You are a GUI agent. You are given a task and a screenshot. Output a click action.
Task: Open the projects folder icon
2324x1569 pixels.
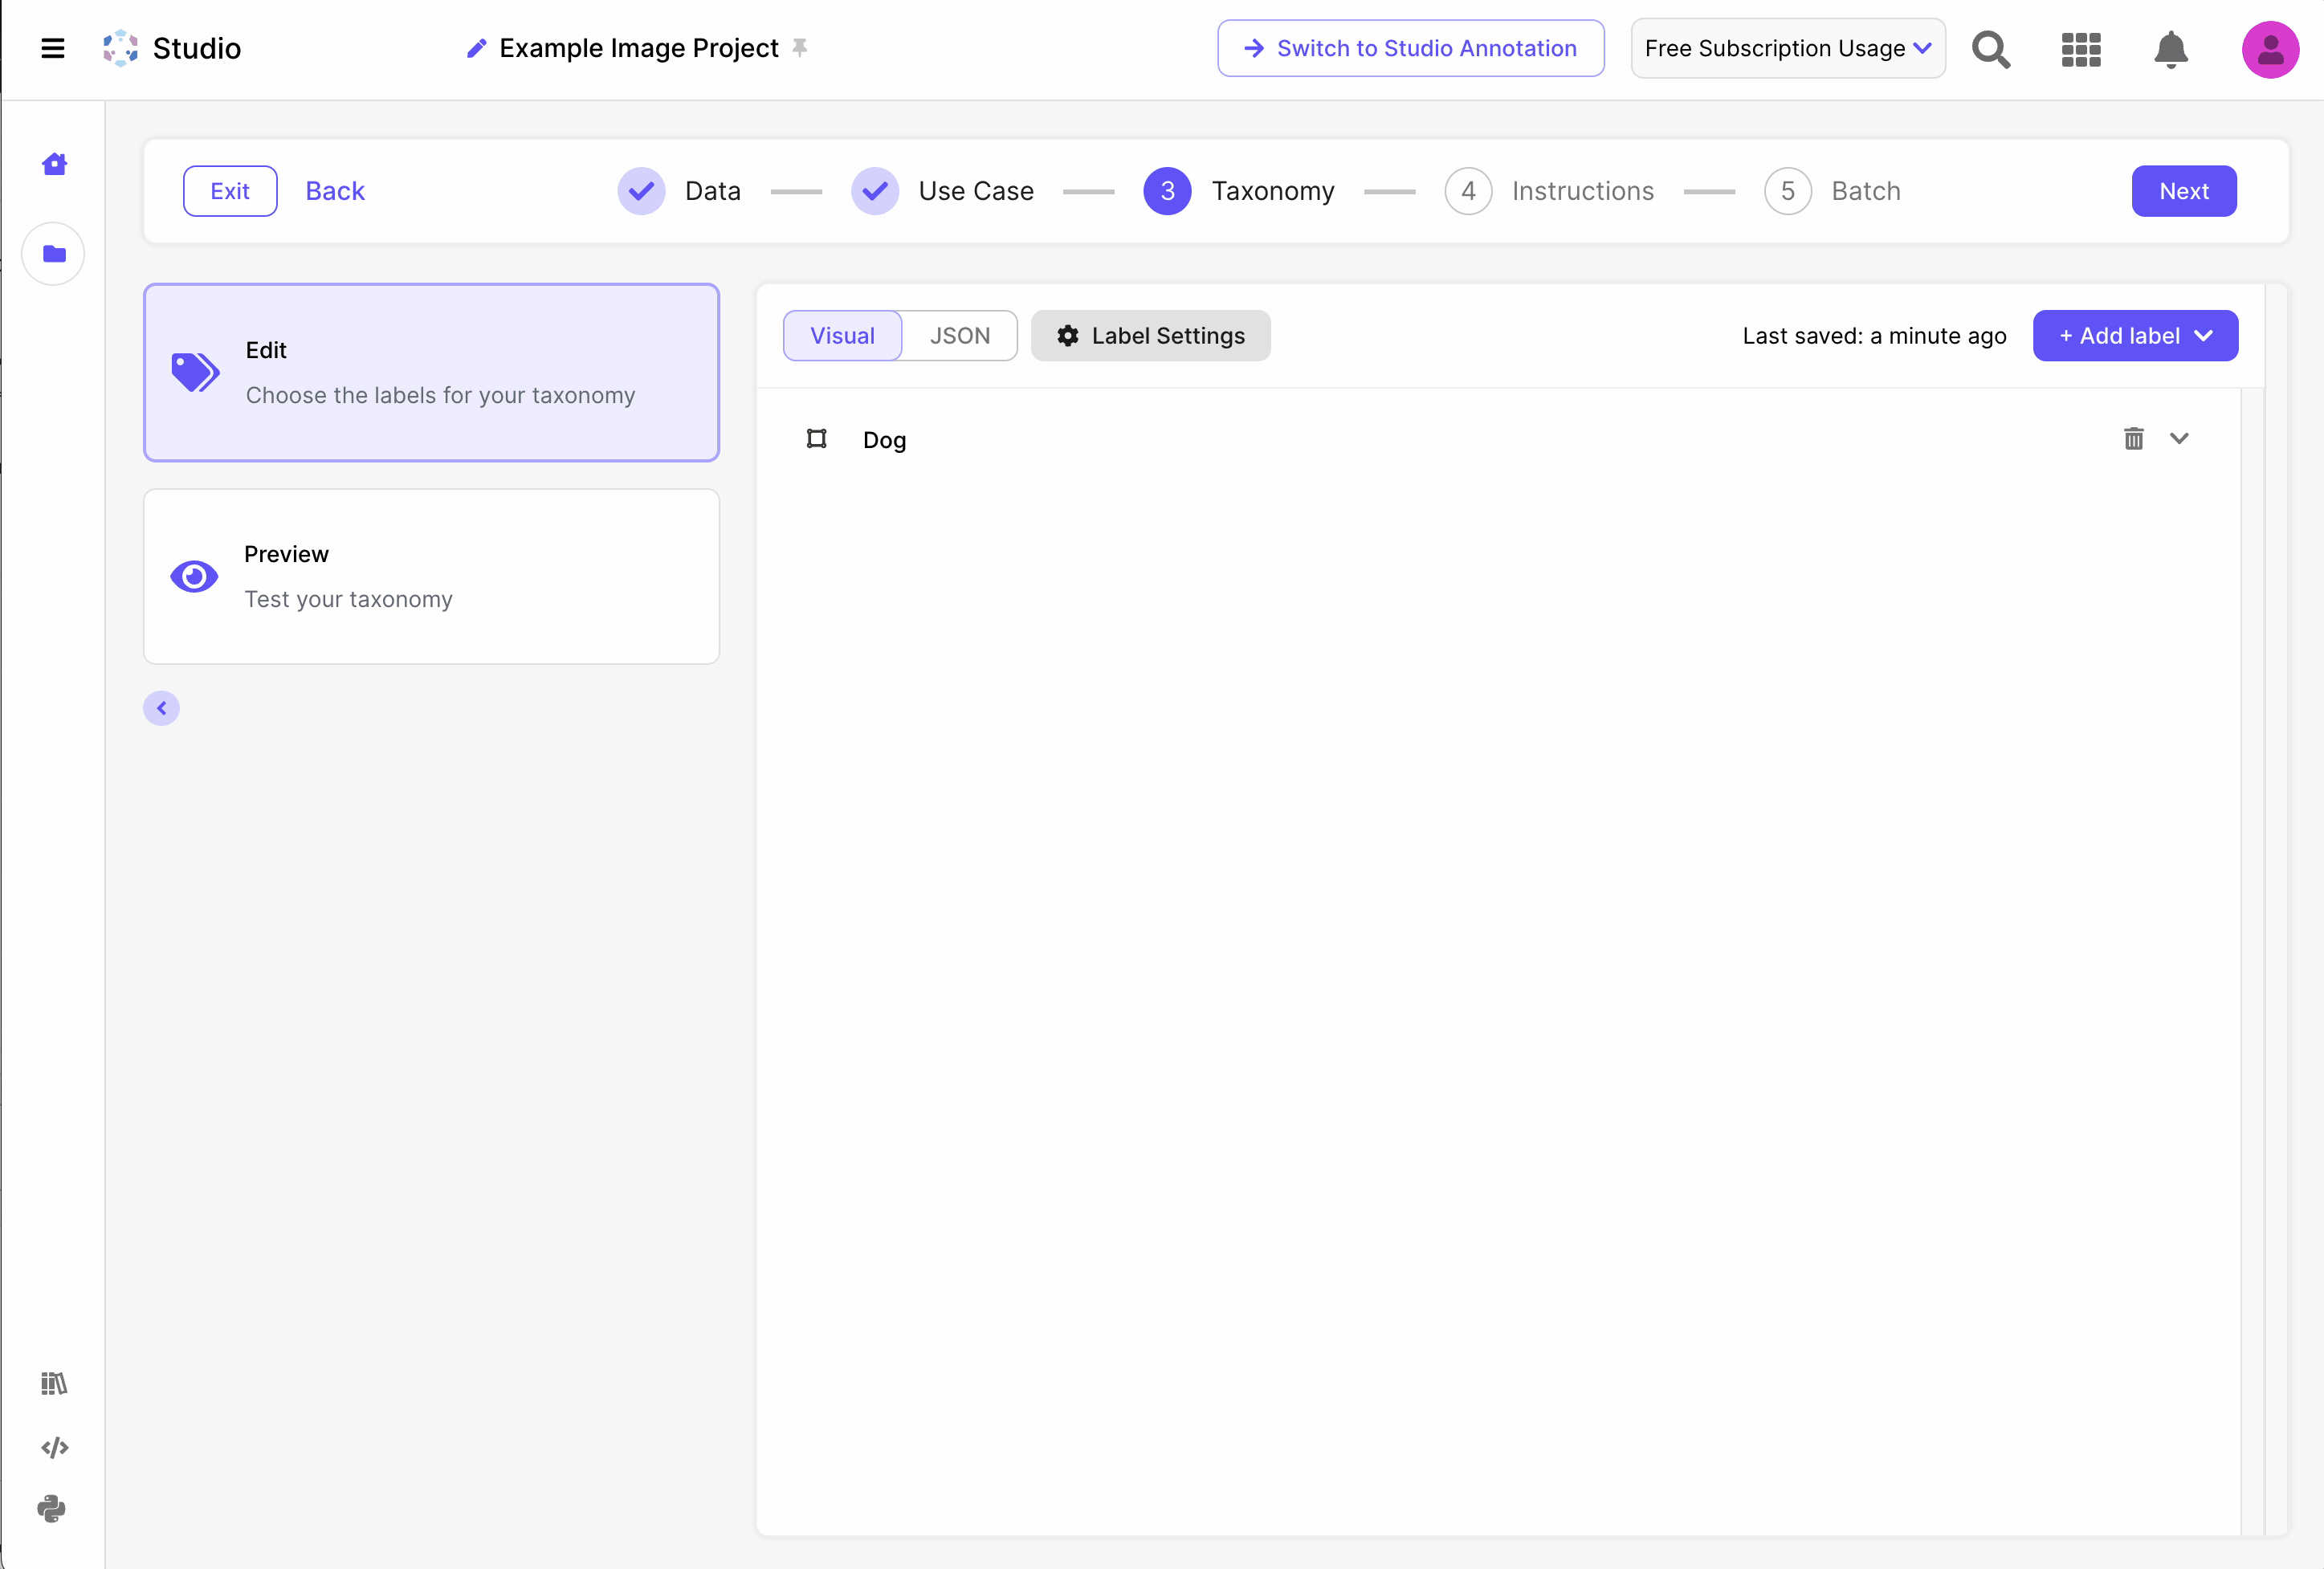pos(54,254)
